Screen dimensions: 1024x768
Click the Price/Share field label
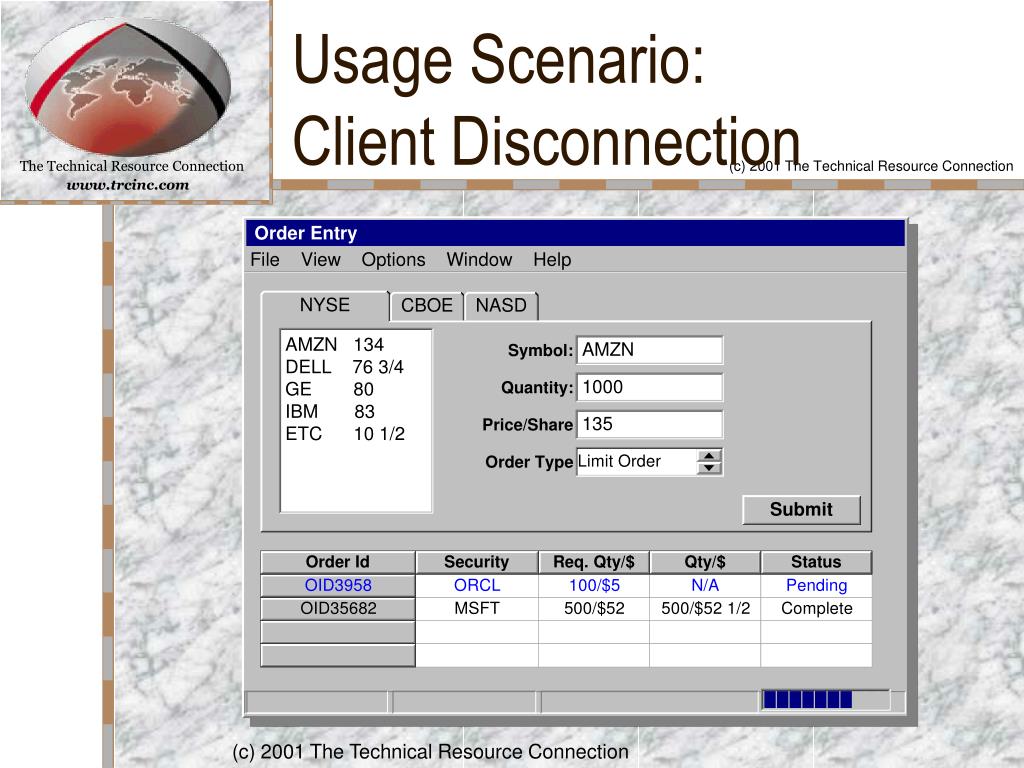528,425
